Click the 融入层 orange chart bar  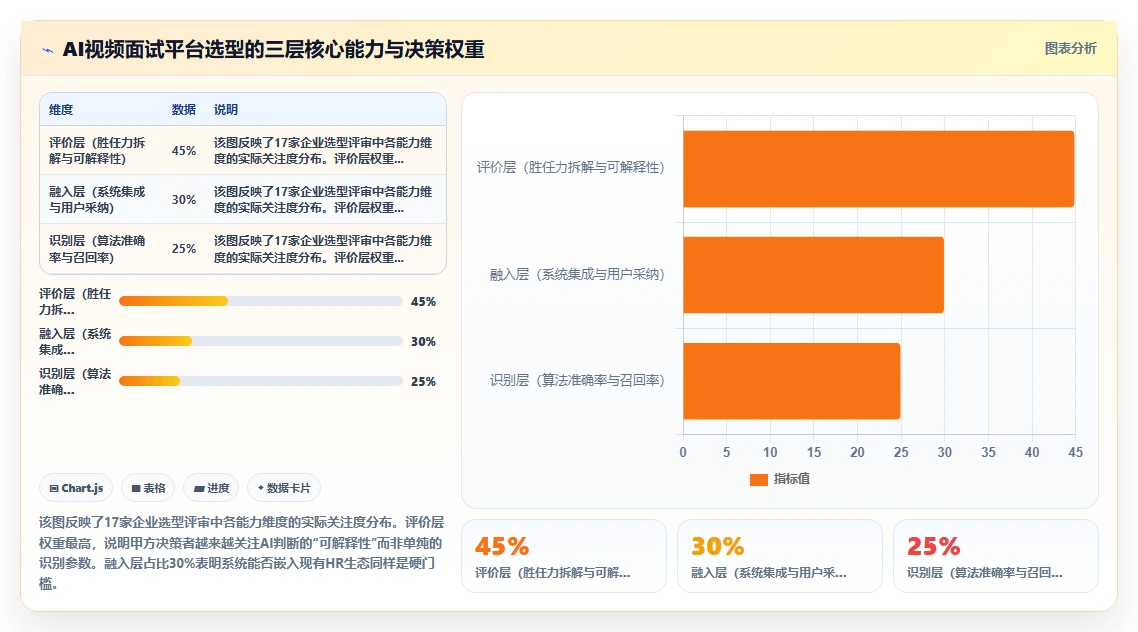click(813, 275)
